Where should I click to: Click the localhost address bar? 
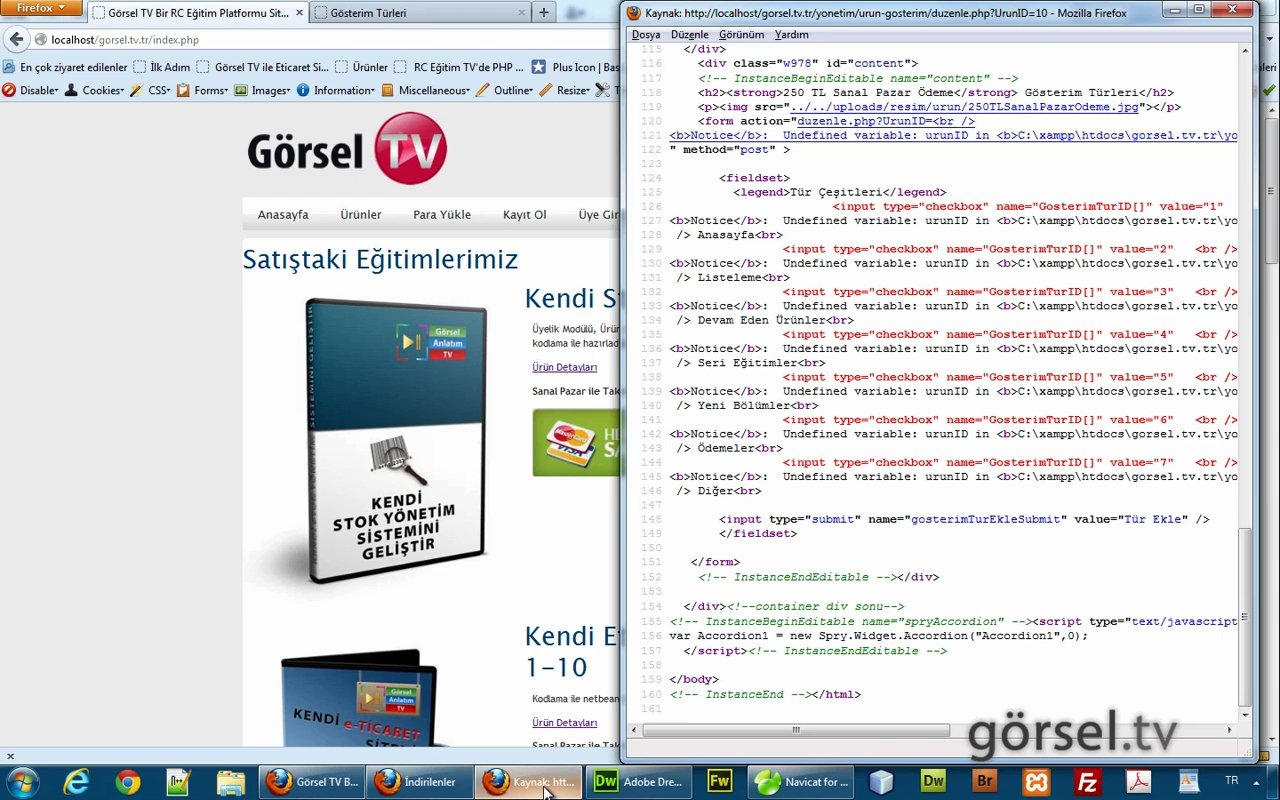click(320, 40)
